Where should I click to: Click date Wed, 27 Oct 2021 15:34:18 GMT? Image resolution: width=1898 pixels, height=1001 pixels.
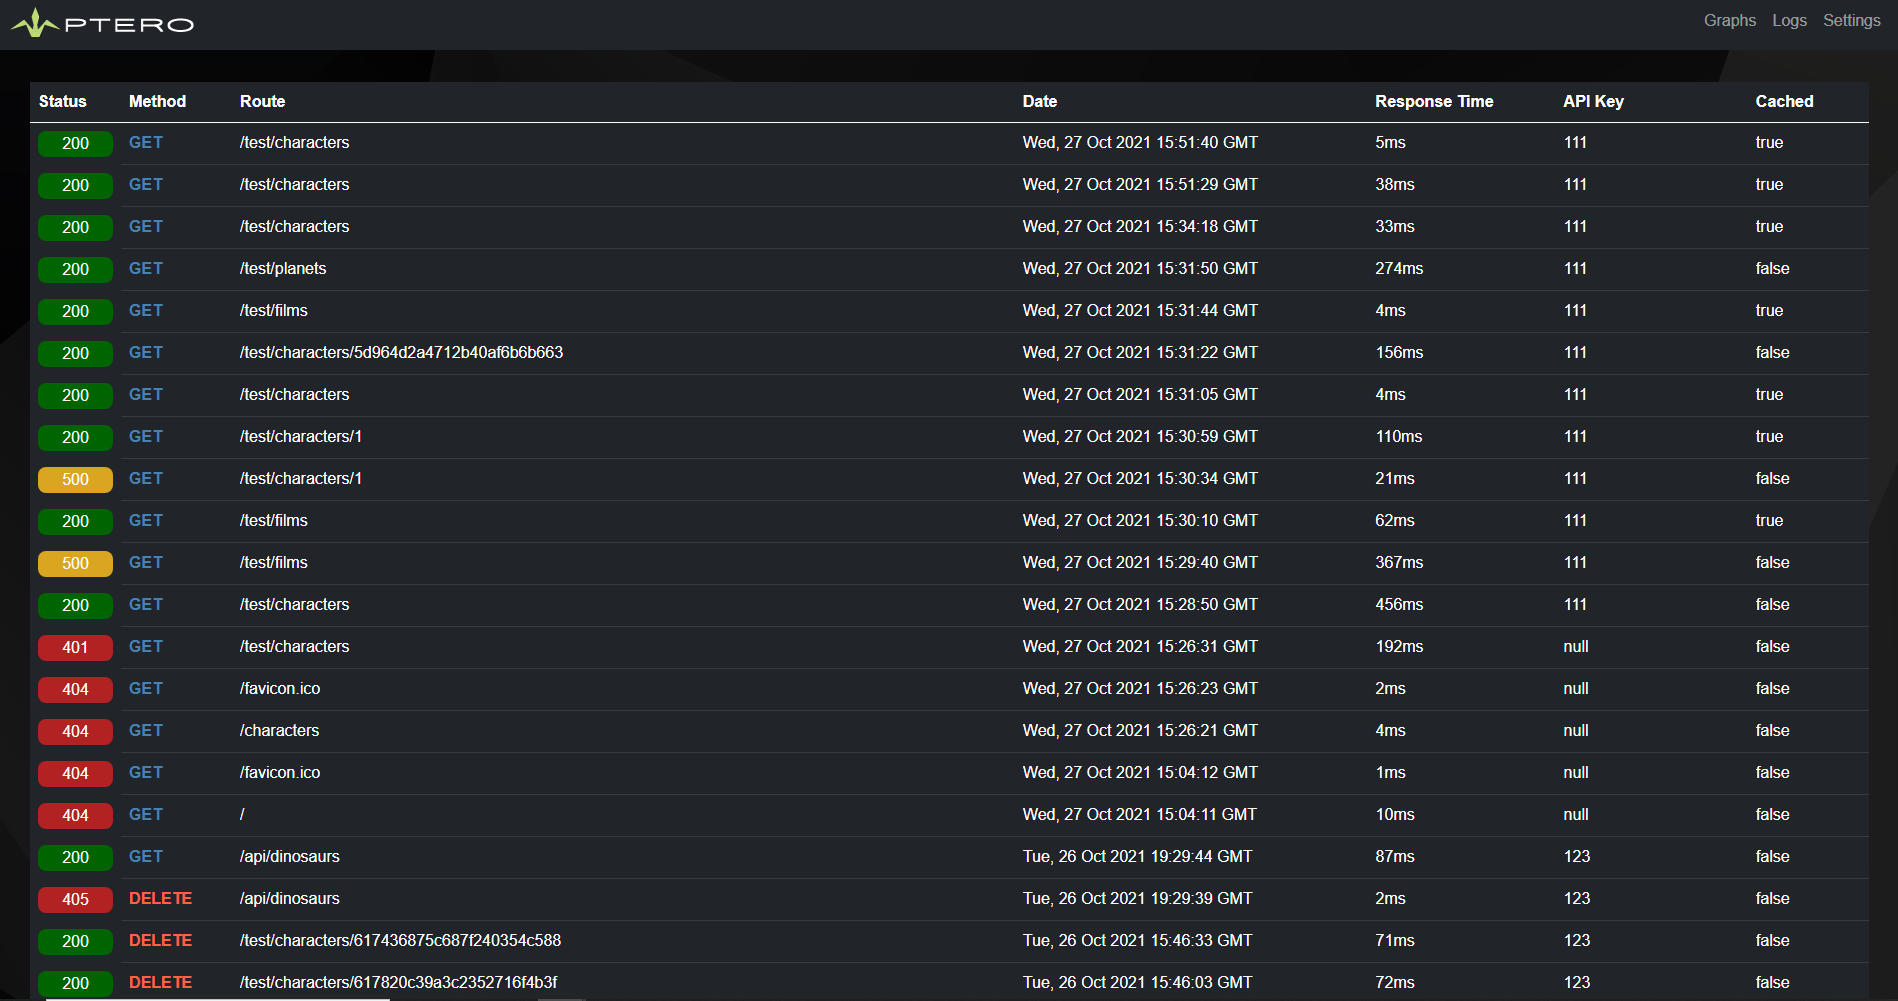[x=1140, y=226]
